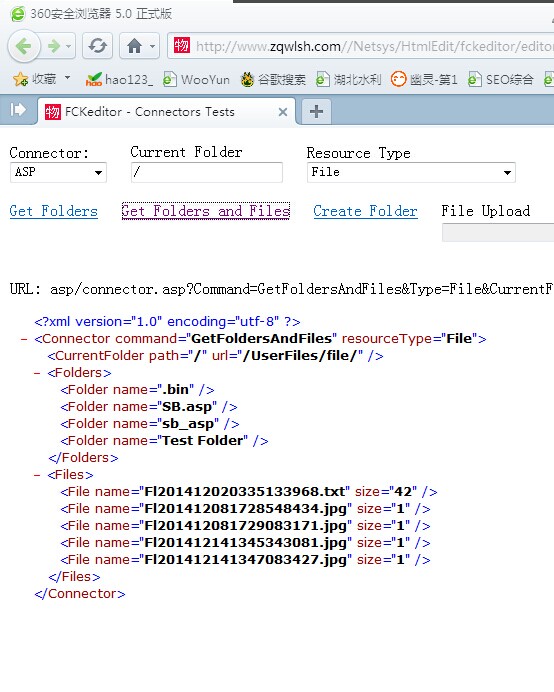Collapse the Files XML node
Image resolution: width=554 pixels, height=692 pixels.
tap(38, 475)
